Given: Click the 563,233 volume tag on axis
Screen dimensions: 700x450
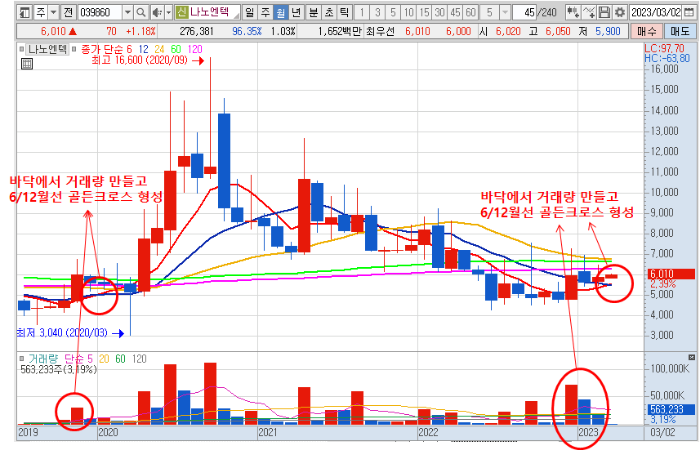Looking at the screenshot, I should [x=672, y=409].
